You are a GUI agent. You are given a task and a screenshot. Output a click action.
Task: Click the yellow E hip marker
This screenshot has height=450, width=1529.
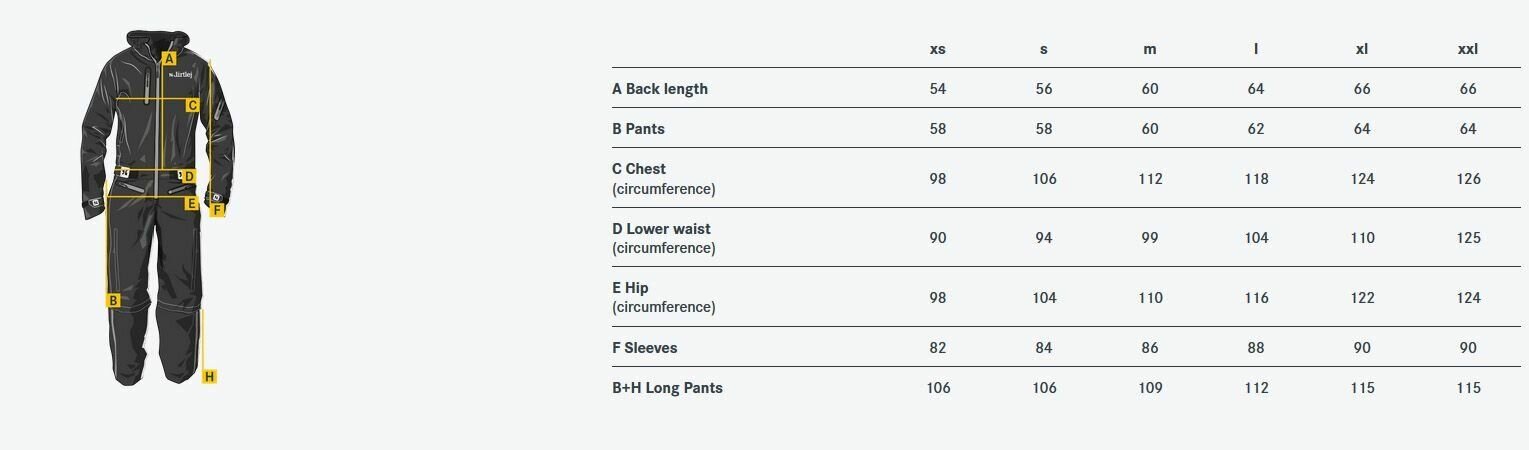[191, 204]
